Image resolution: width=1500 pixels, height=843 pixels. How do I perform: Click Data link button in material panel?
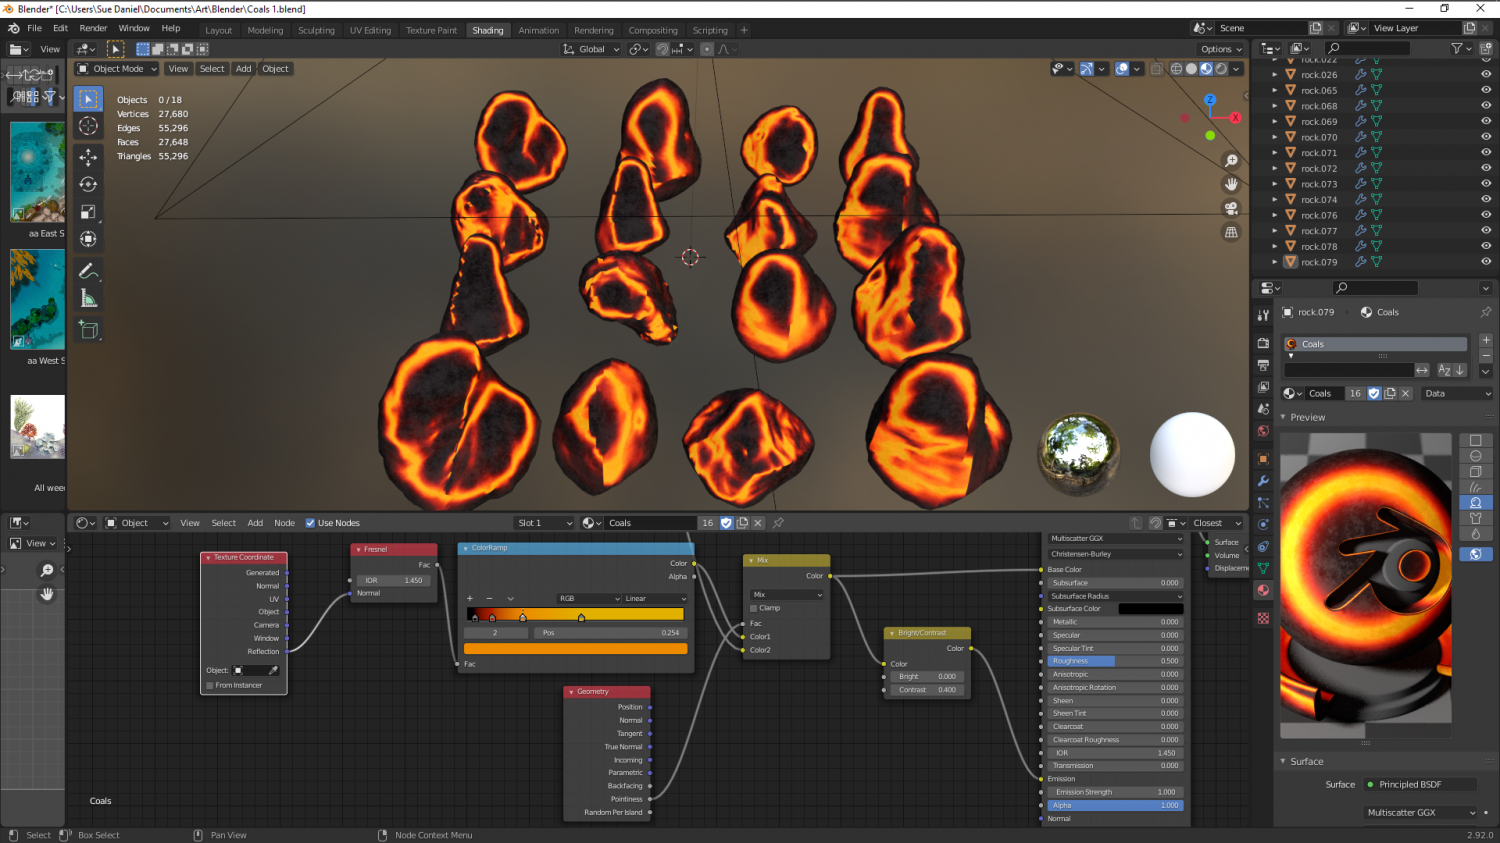pyautogui.click(x=1456, y=393)
